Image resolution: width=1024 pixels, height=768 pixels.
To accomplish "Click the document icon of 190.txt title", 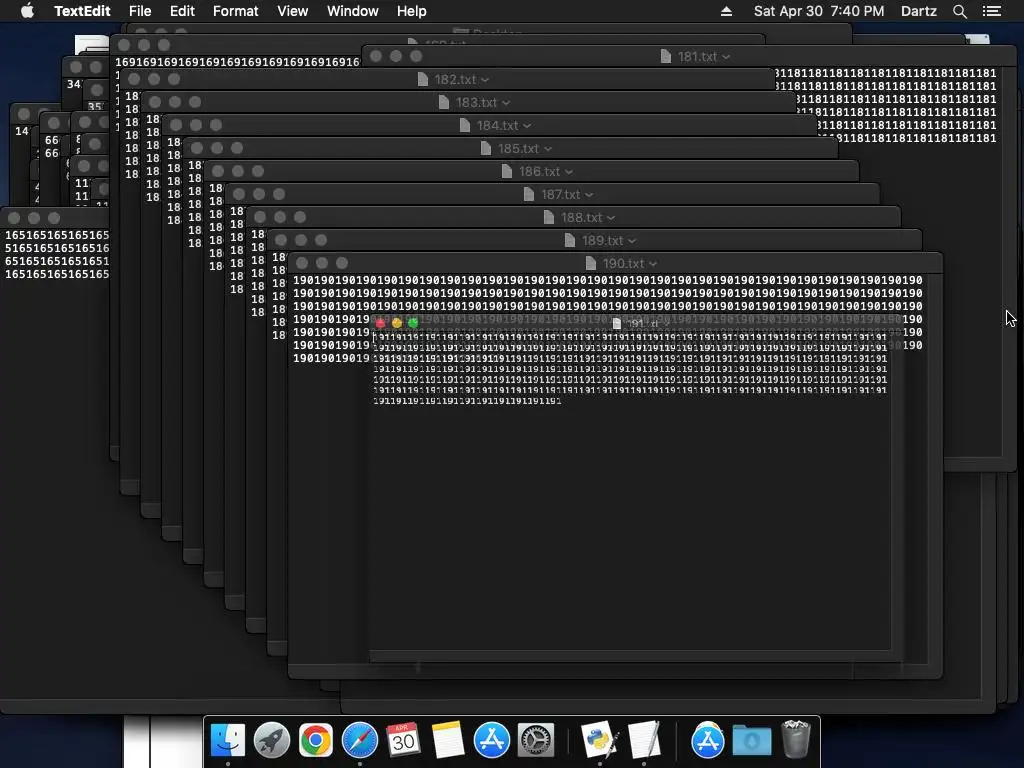I will [590, 263].
